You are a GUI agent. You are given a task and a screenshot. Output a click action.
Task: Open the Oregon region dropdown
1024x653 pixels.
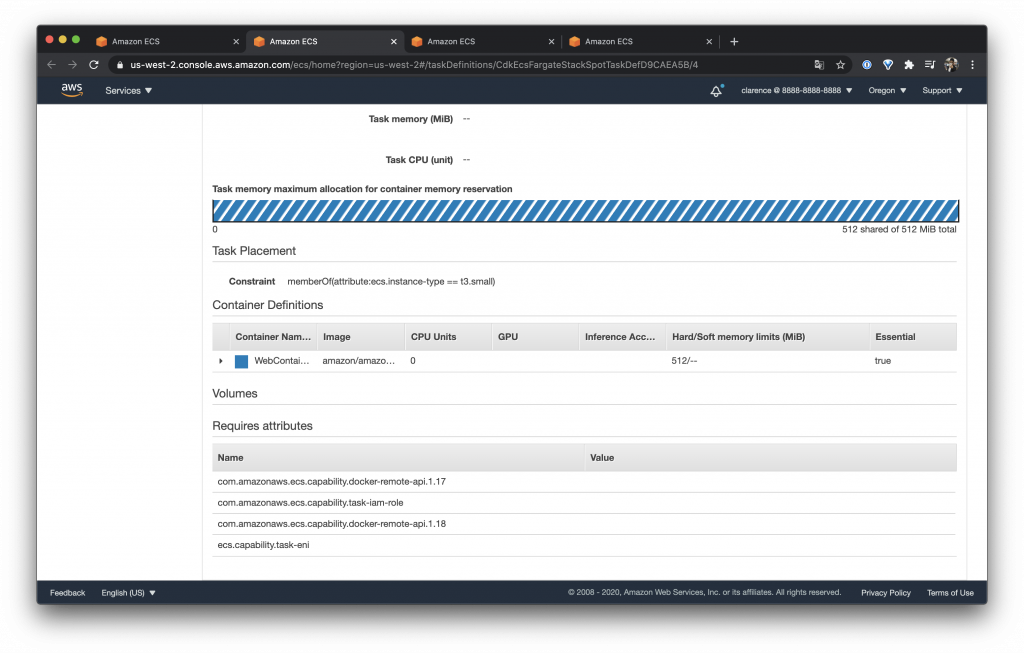[x=888, y=91]
